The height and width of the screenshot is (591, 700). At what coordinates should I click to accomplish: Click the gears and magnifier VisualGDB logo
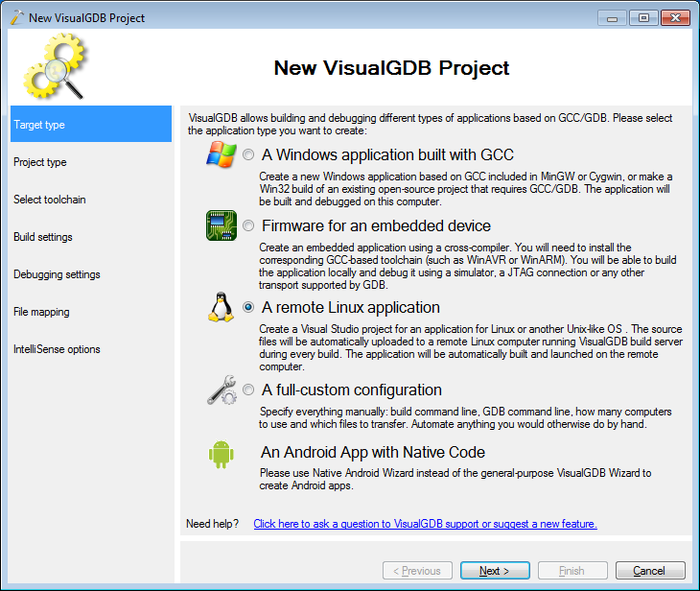tap(55, 66)
